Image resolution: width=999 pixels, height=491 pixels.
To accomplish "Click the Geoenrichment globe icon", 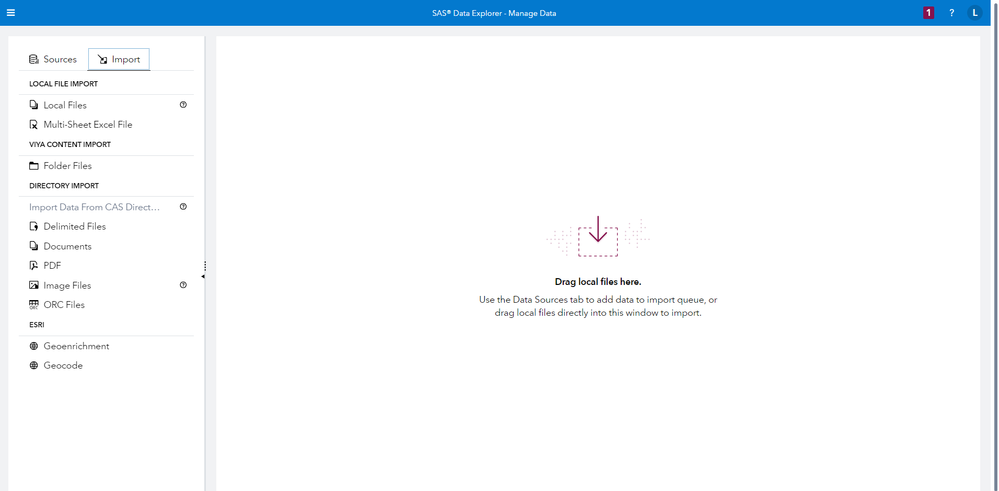I will click(x=34, y=346).
